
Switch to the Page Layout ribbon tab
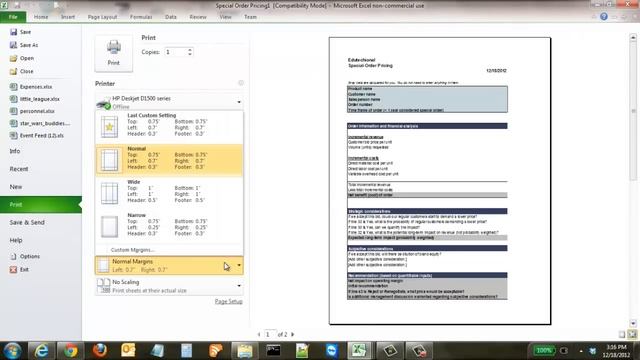[x=102, y=17]
